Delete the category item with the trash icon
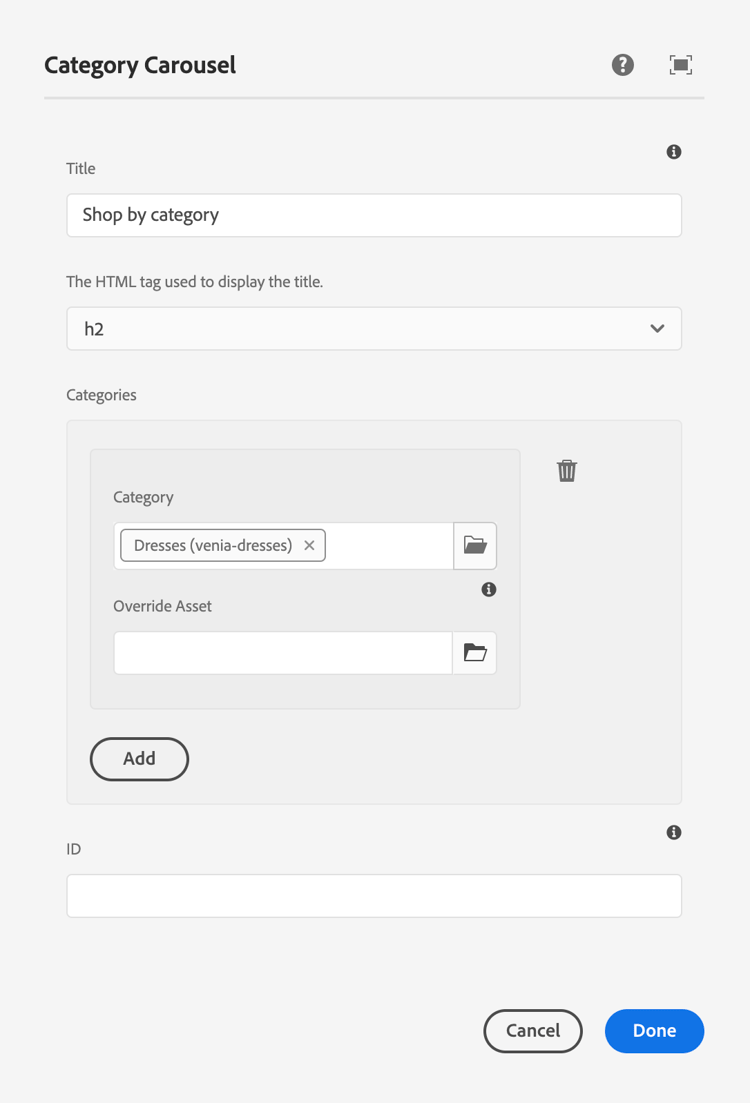The image size is (750, 1103). click(x=567, y=470)
